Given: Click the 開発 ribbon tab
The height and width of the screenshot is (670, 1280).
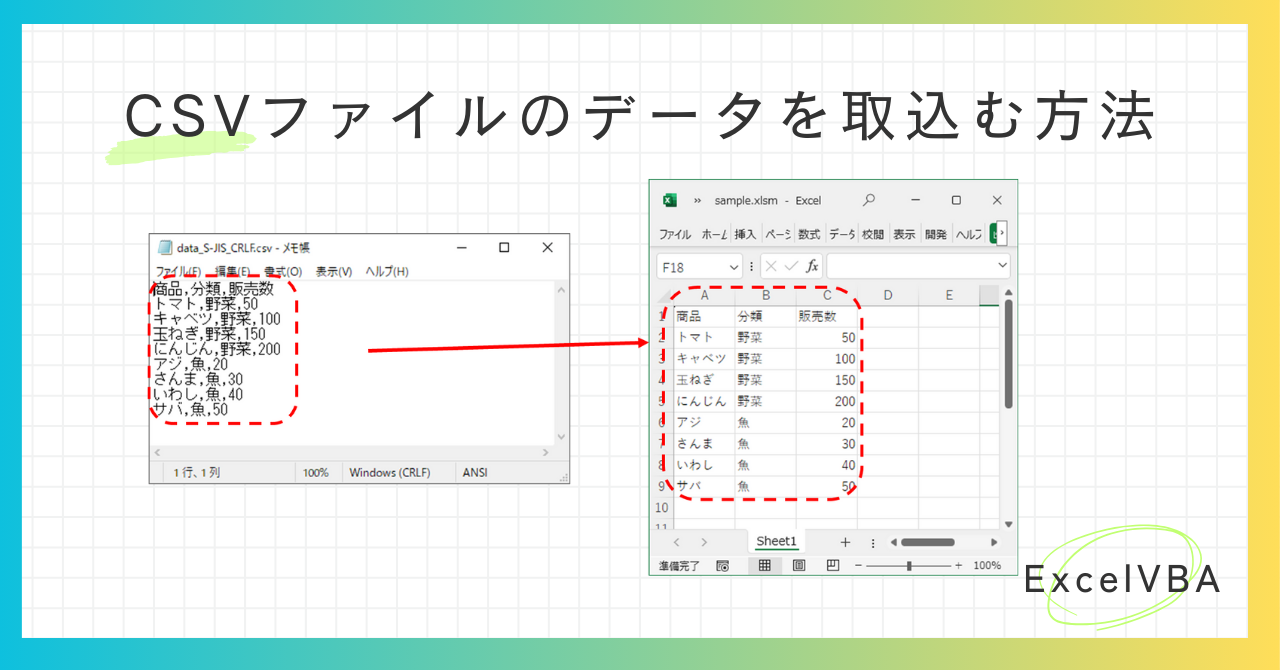Looking at the screenshot, I should click(938, 232).
